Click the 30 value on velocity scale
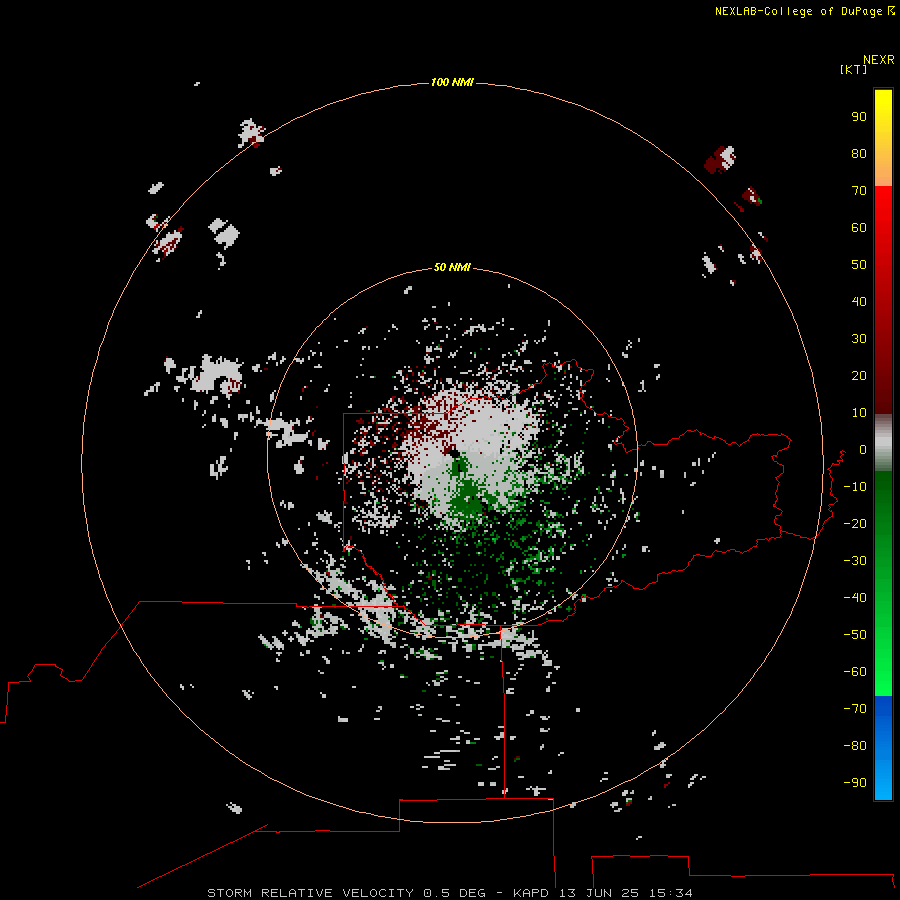The image size is (900, 900). click(859, 339)
